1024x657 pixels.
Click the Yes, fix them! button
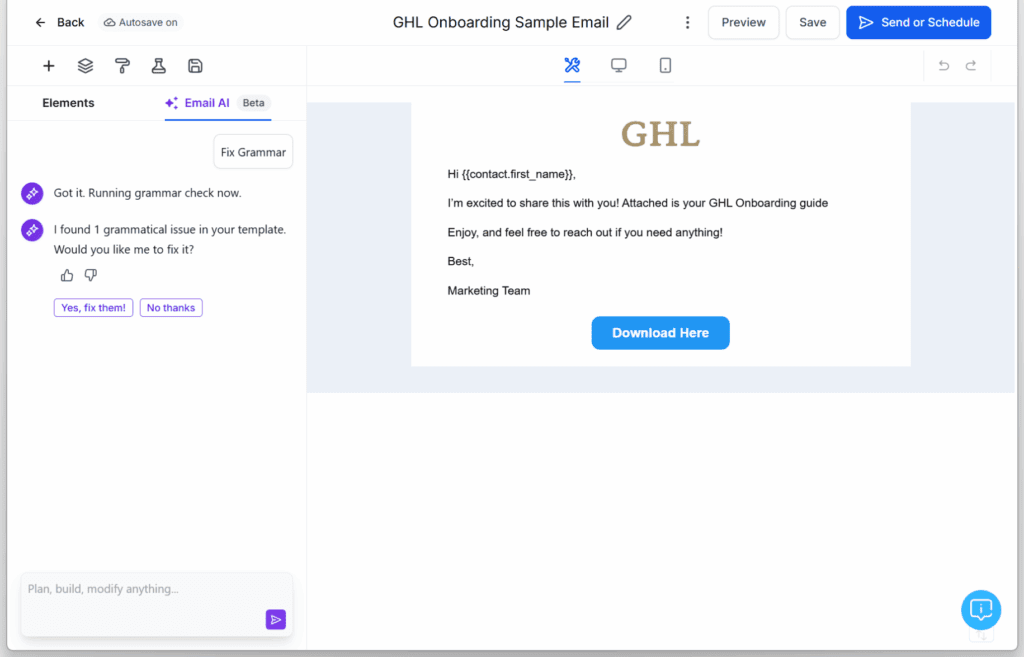93,307
